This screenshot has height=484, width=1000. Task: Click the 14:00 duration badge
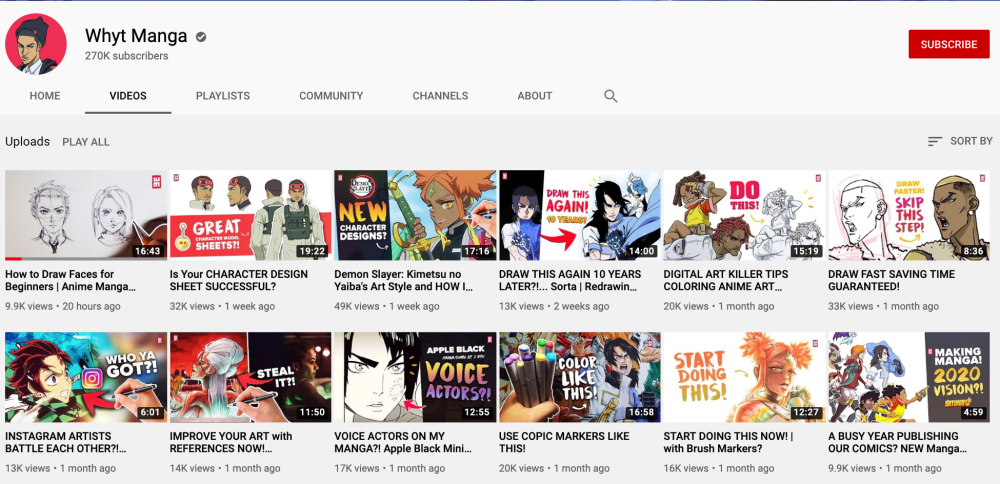[641, 251]
